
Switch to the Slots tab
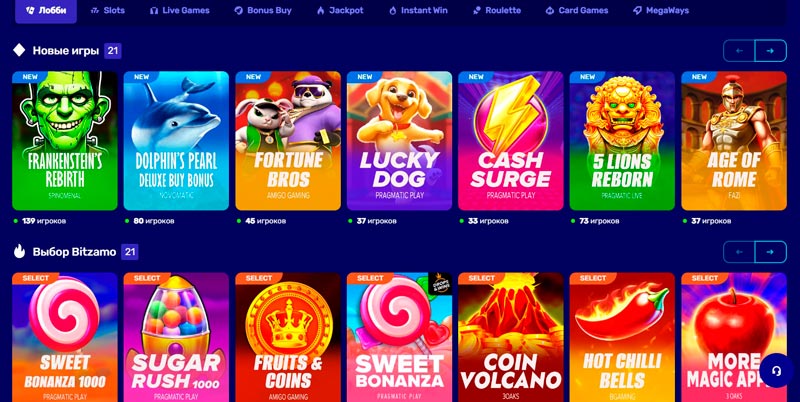click(x=107, y=10)
